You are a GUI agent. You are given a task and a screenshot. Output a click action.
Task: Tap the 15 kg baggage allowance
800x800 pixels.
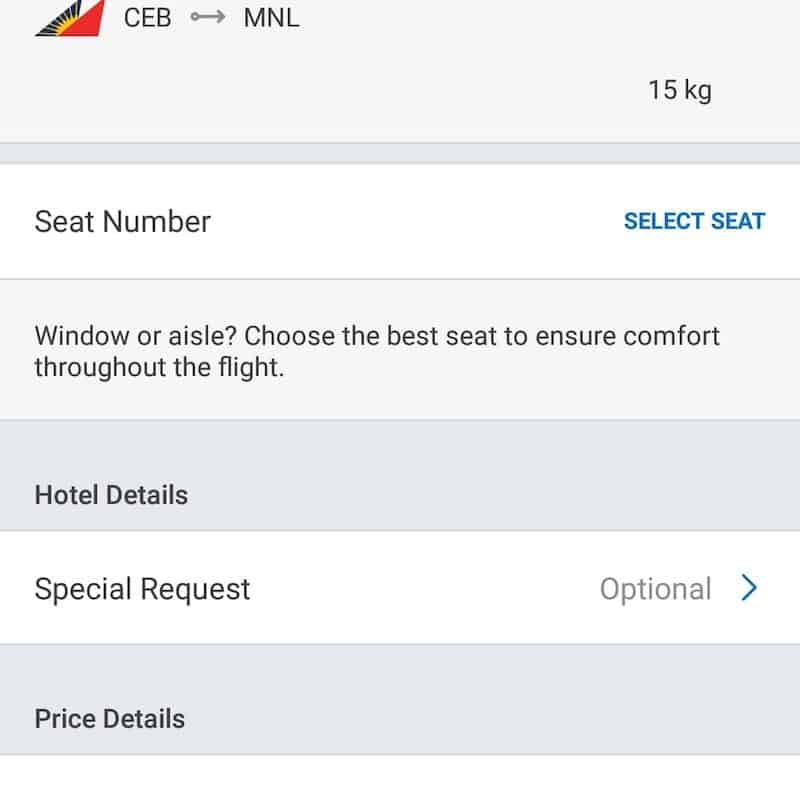[x=679, y=90]
